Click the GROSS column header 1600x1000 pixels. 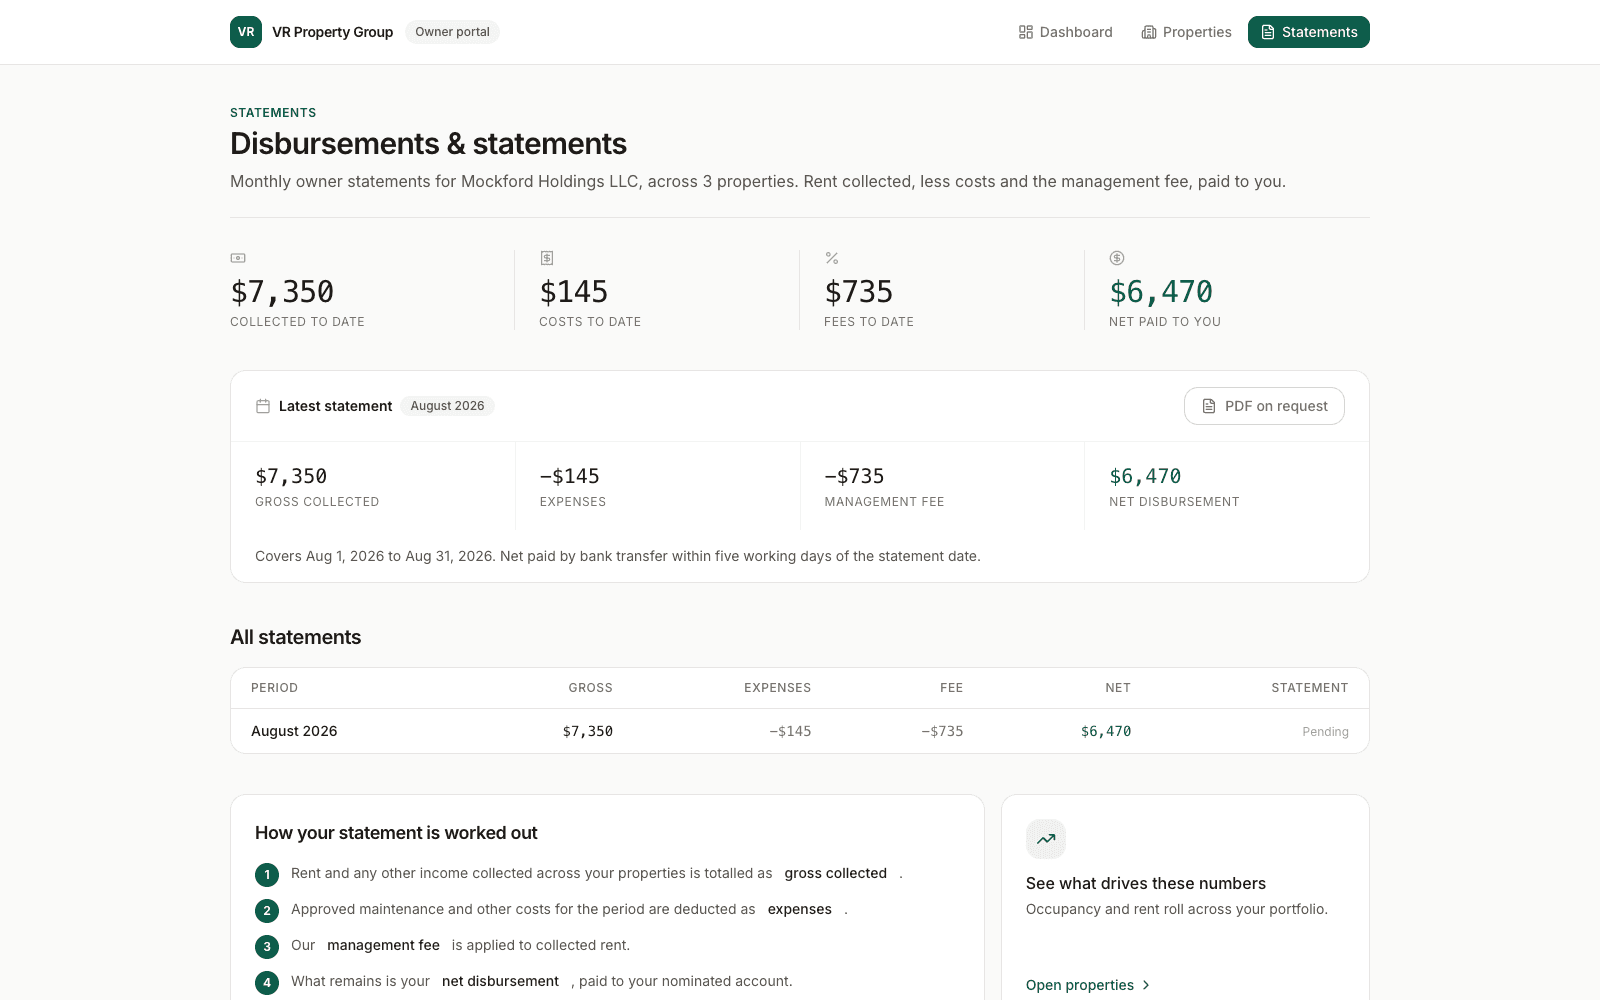(x=590, y=688)
